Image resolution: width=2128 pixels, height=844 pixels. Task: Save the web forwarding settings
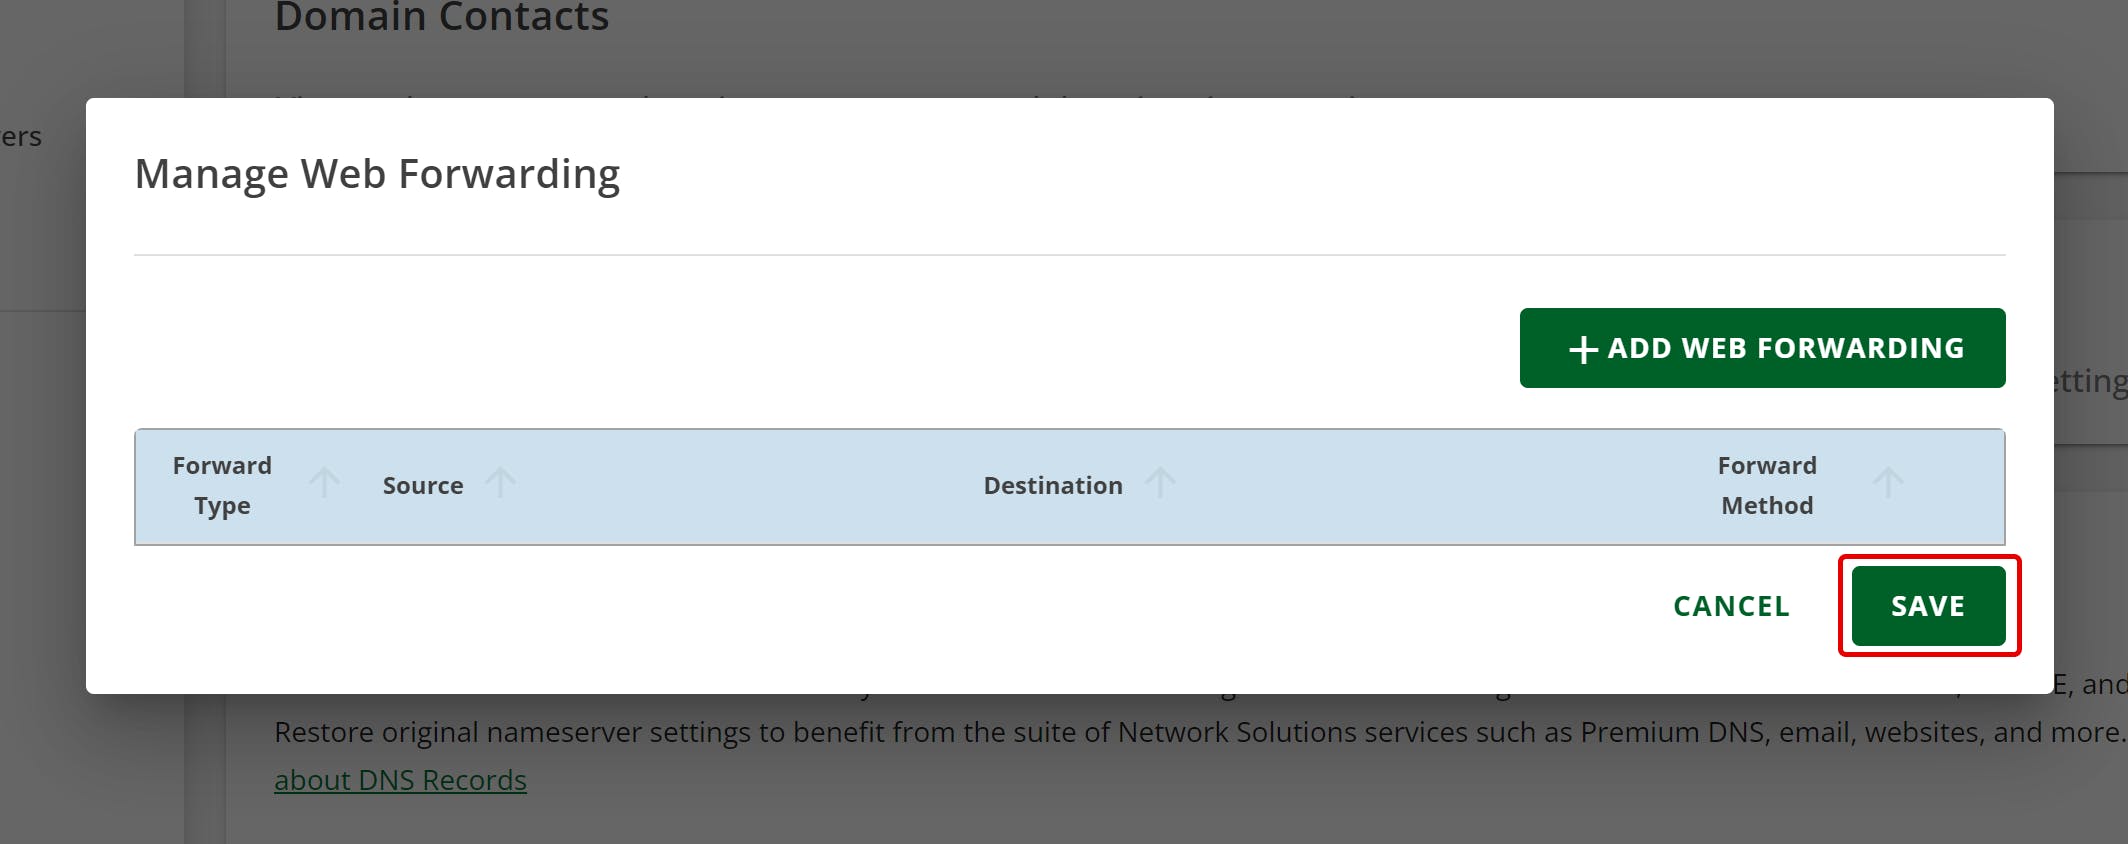[1928, 606]
